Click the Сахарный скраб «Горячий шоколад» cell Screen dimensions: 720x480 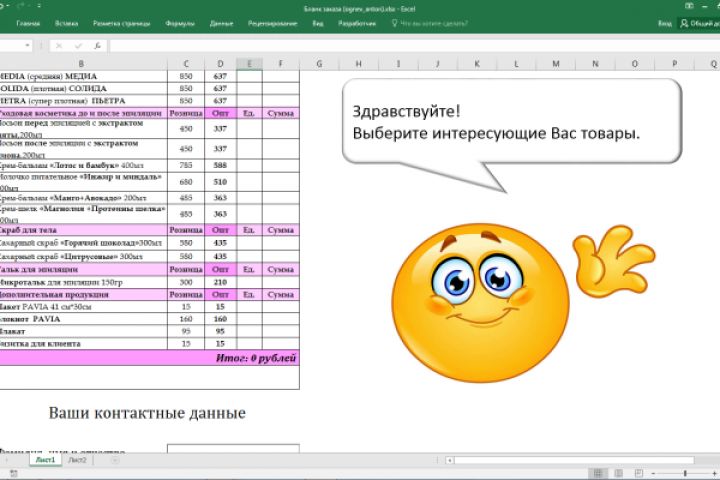pos(84,243)
